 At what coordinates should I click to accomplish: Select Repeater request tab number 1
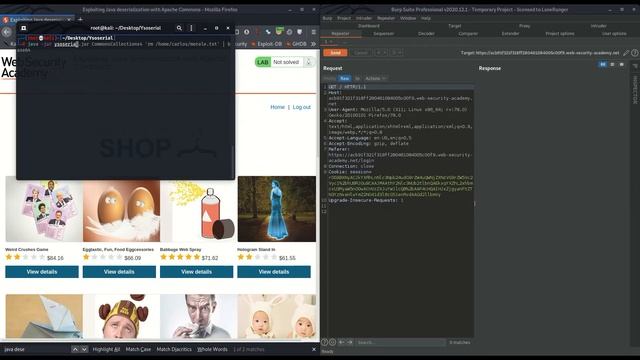pyautogui.click(x=327, y=42)
